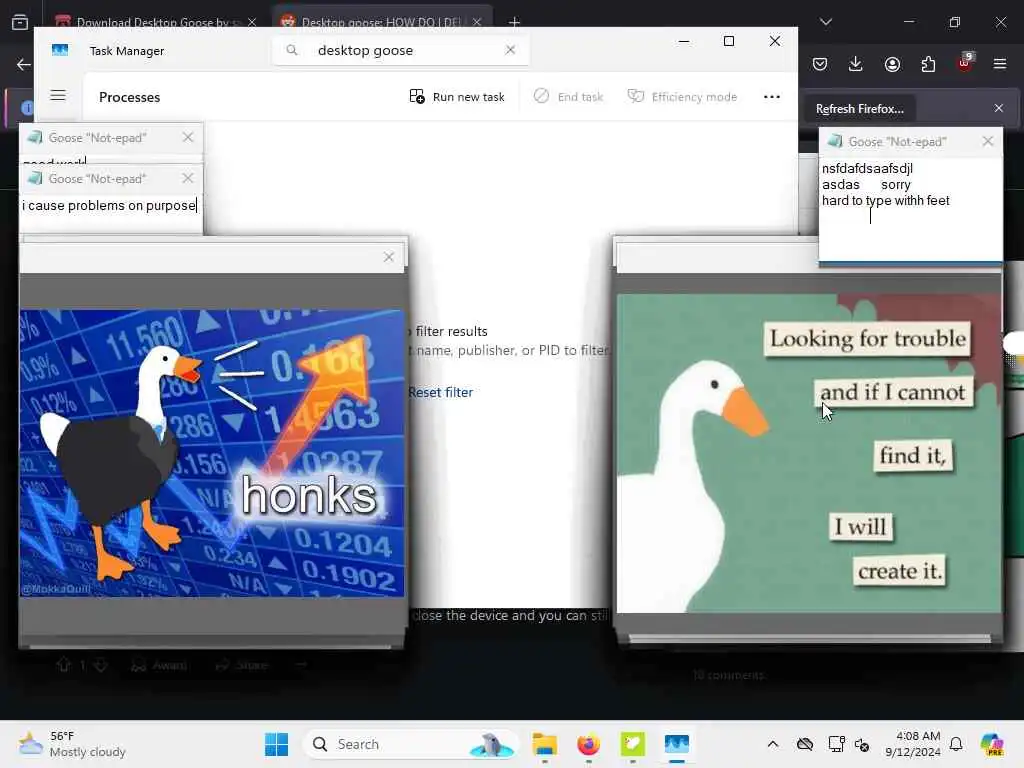
Task: Click the cloud sync-off tray icon
Action: [805, 744]
